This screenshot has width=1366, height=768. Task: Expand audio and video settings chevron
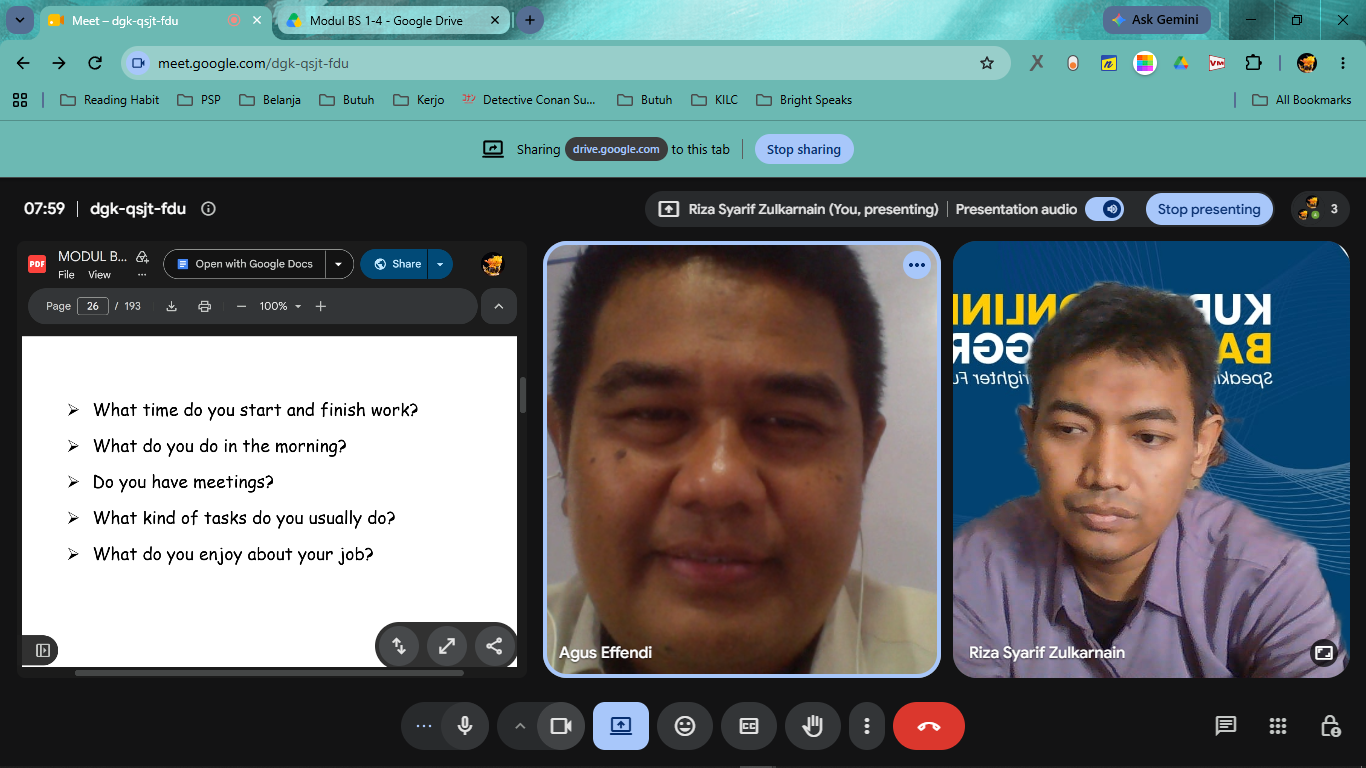[x=519, y=726]
